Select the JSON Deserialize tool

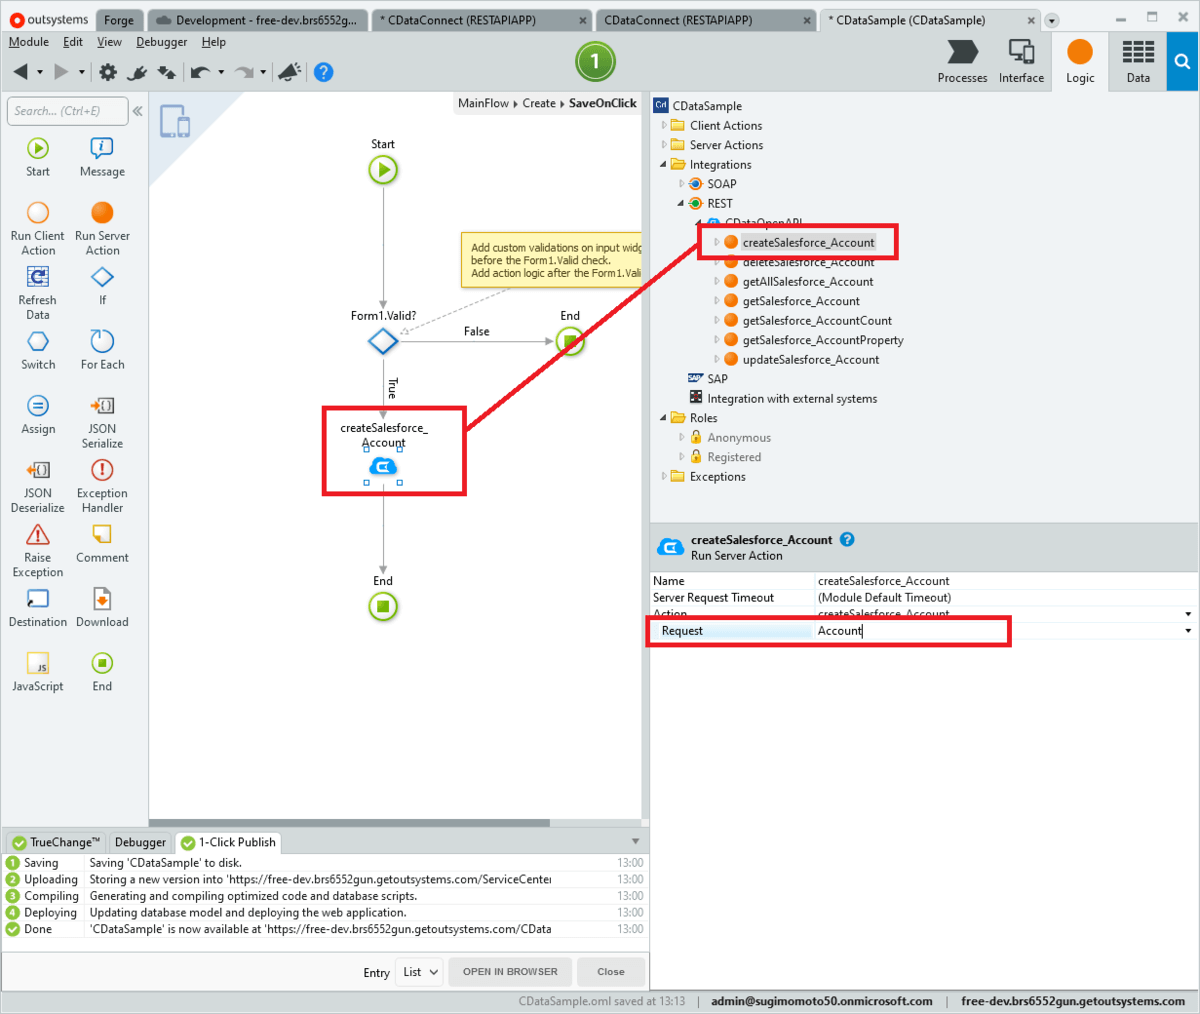[38, 486]
